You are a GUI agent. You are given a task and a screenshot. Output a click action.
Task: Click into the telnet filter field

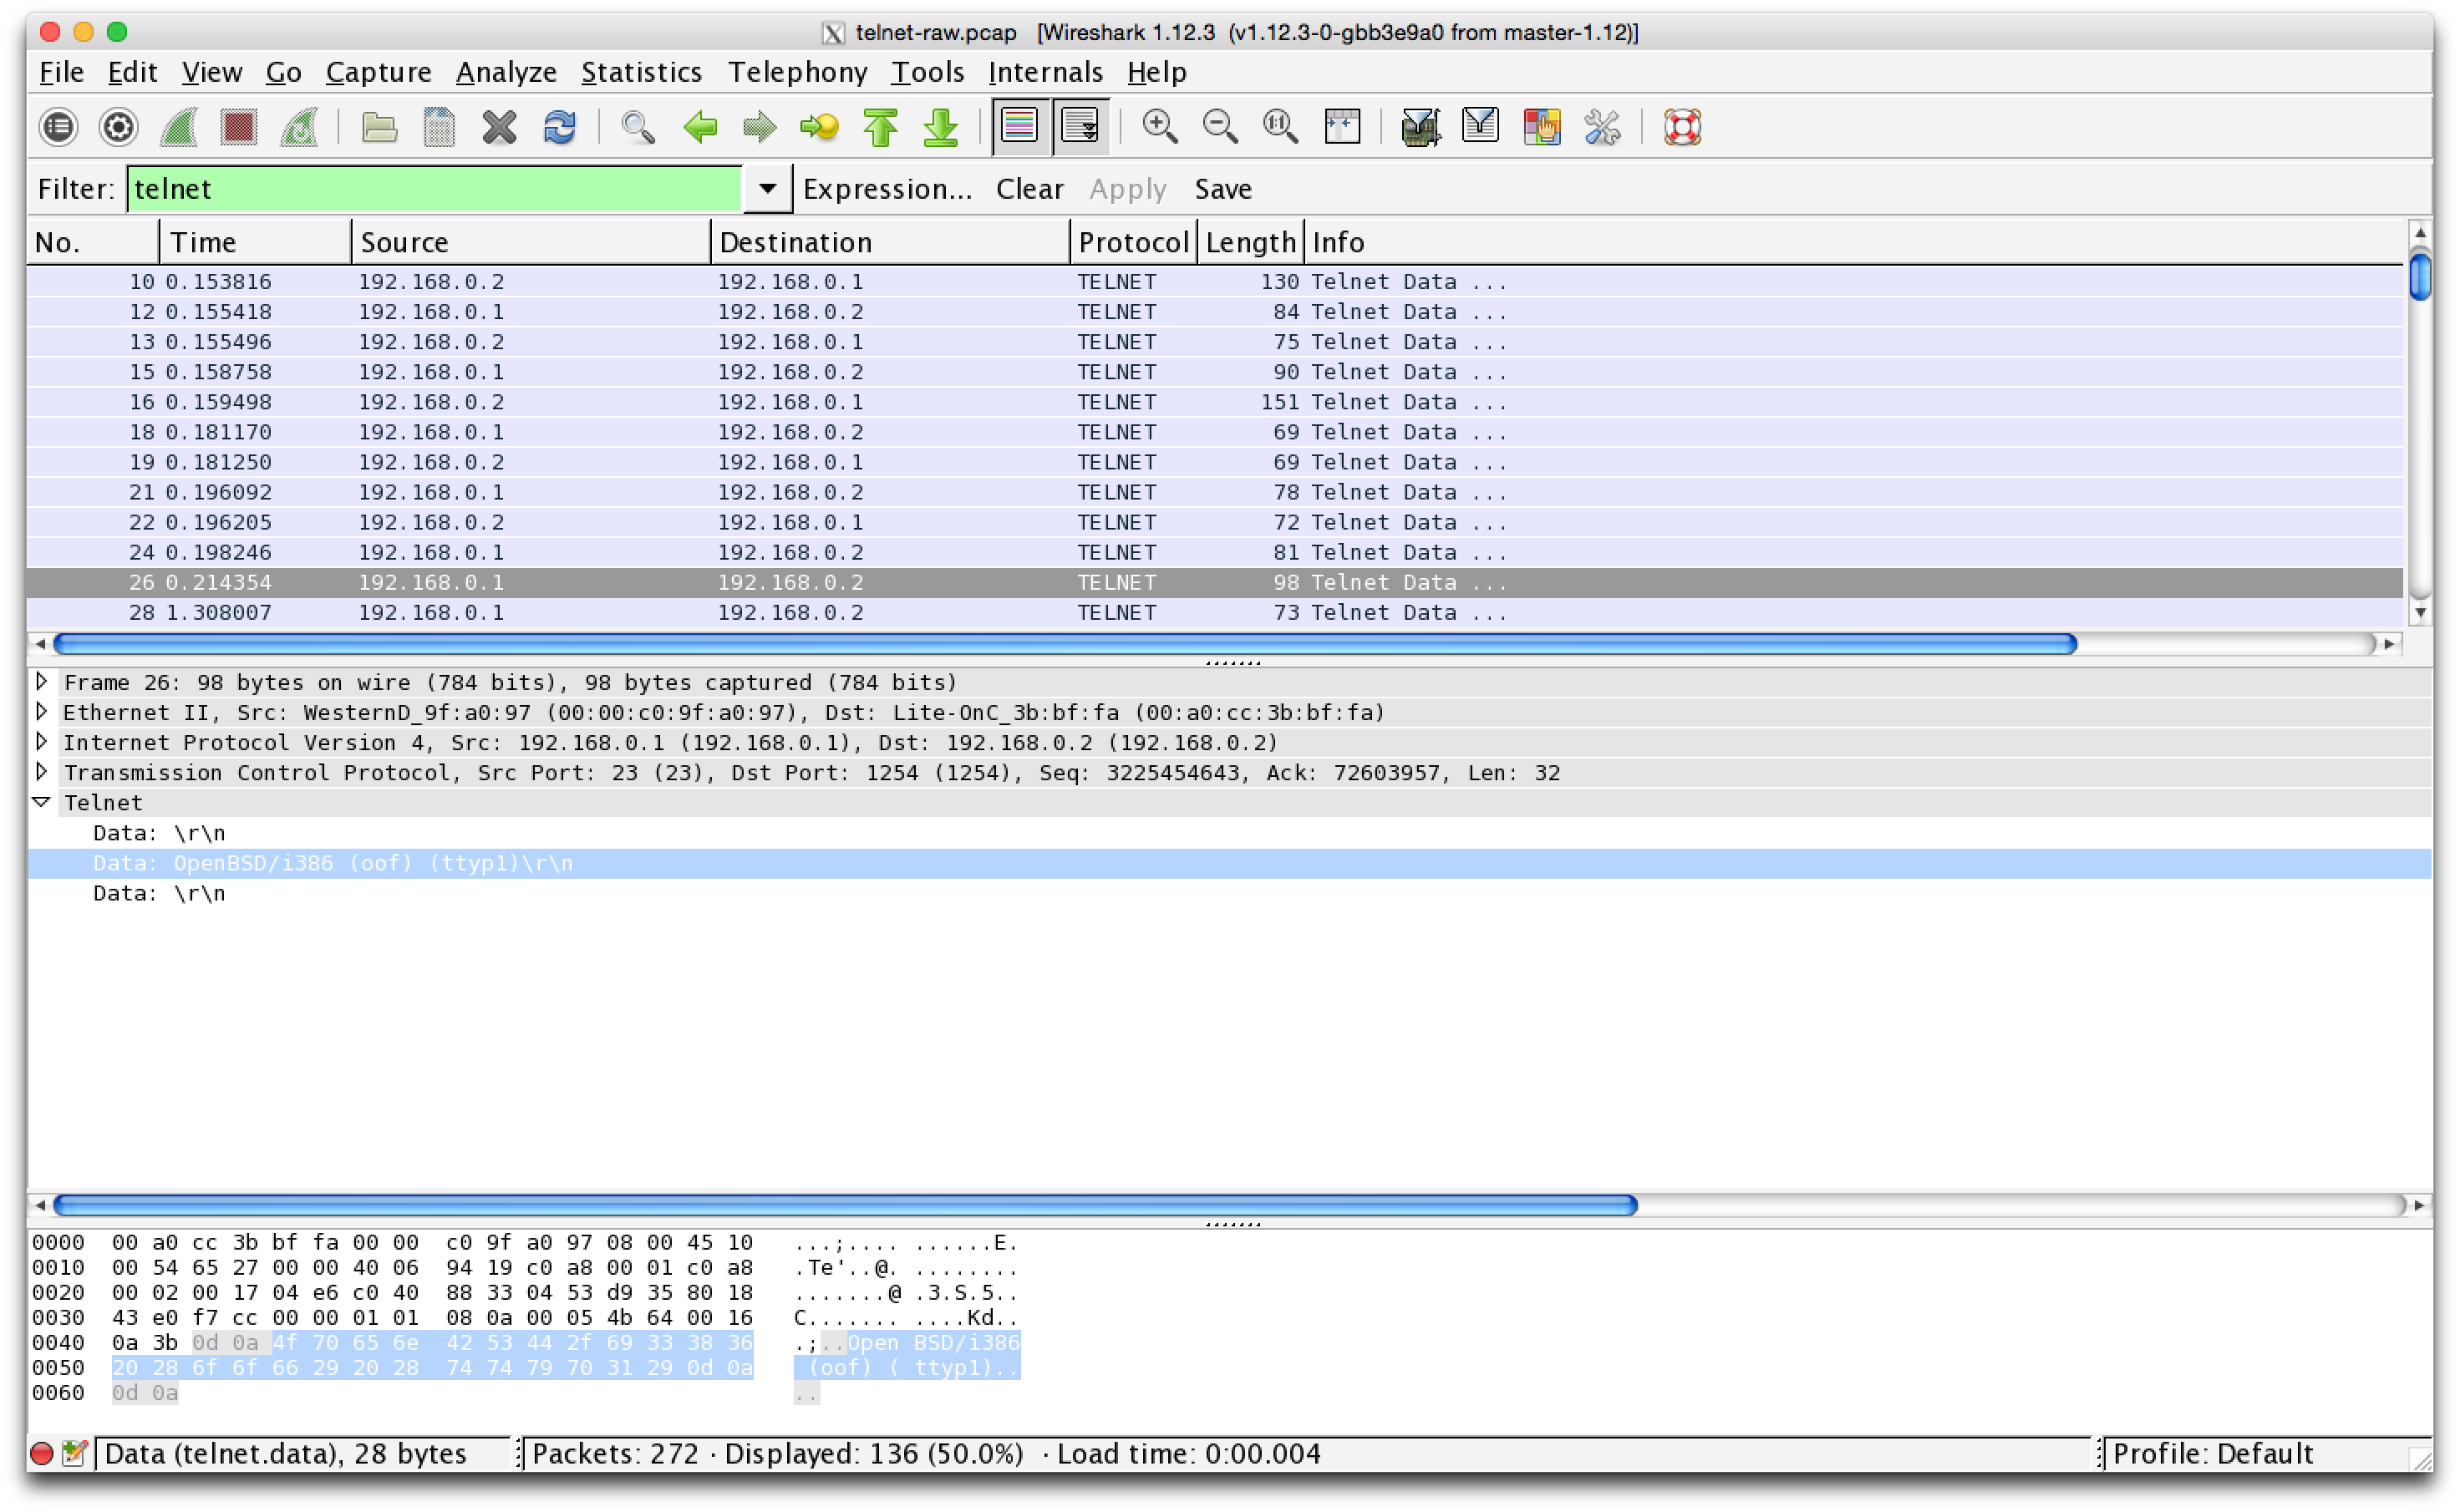click(x=434, y=189)
